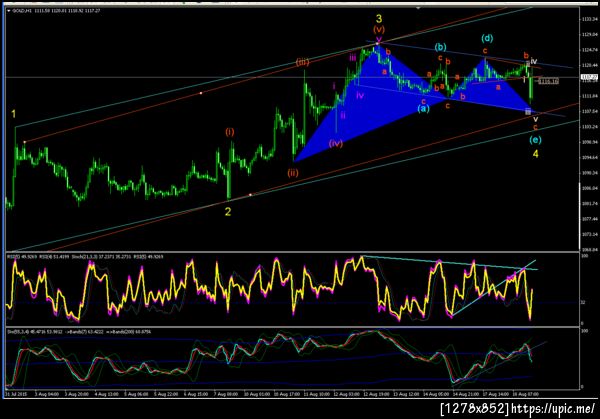
Task: Select the yellow wave 1 label
Action: (x=14, y=114)
